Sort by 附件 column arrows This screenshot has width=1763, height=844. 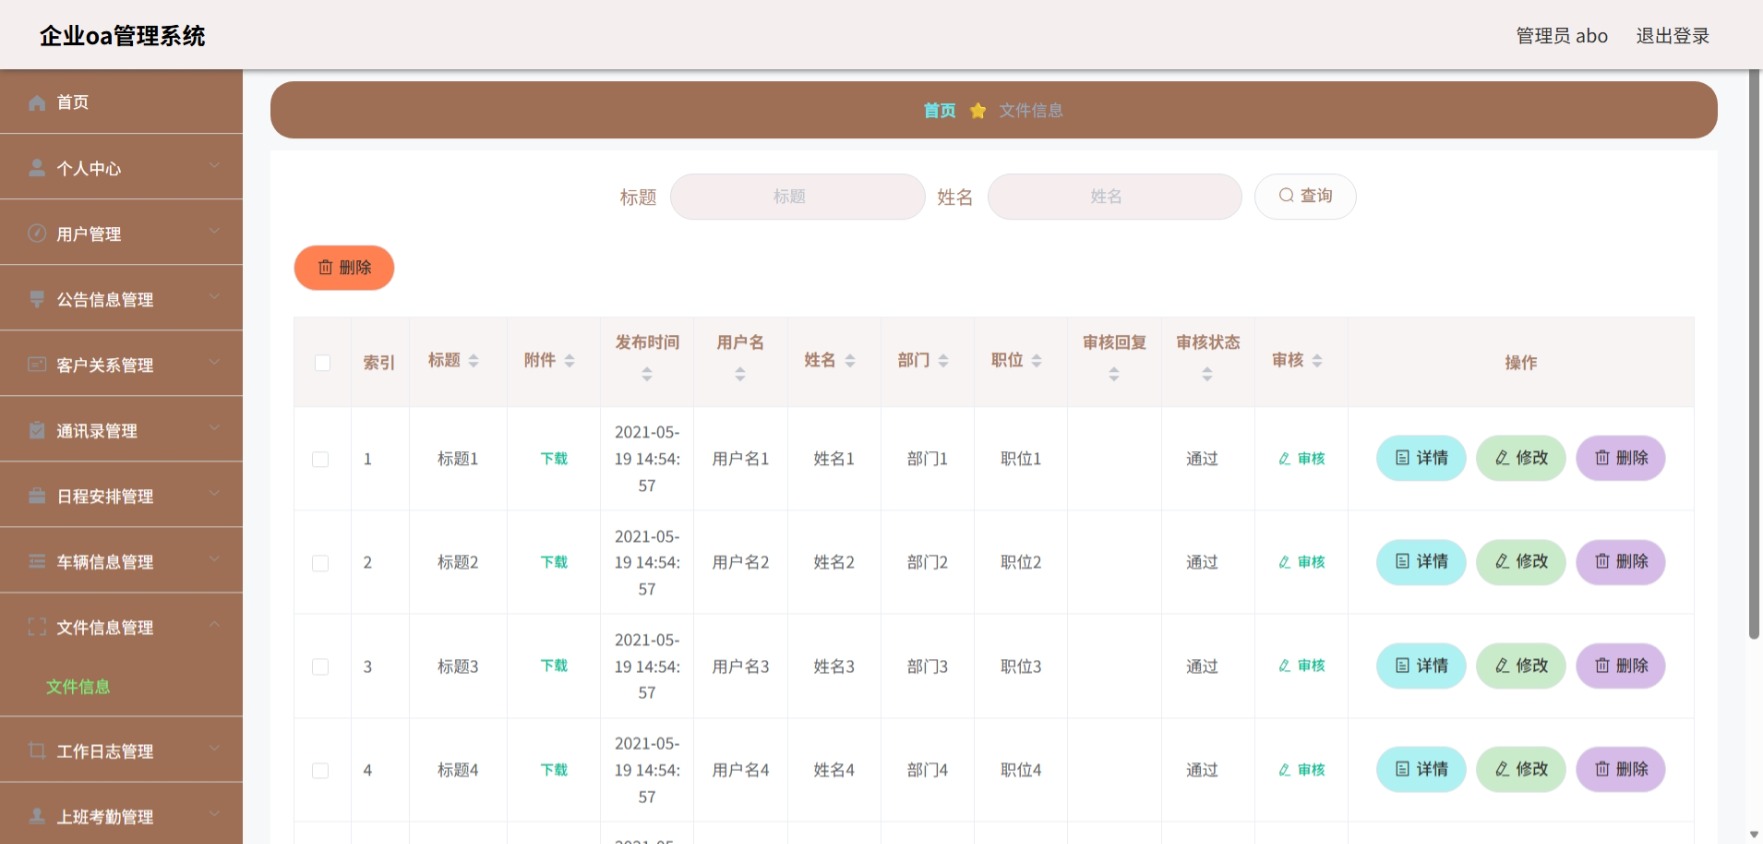(x=570, y=361)
